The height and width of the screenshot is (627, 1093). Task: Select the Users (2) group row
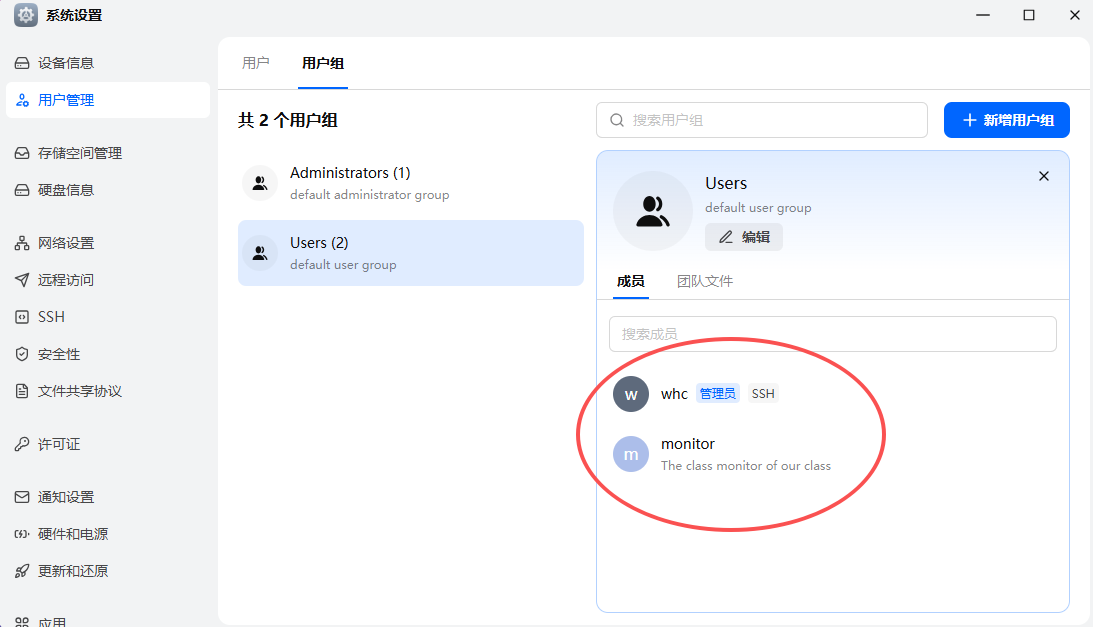(411, 252)
